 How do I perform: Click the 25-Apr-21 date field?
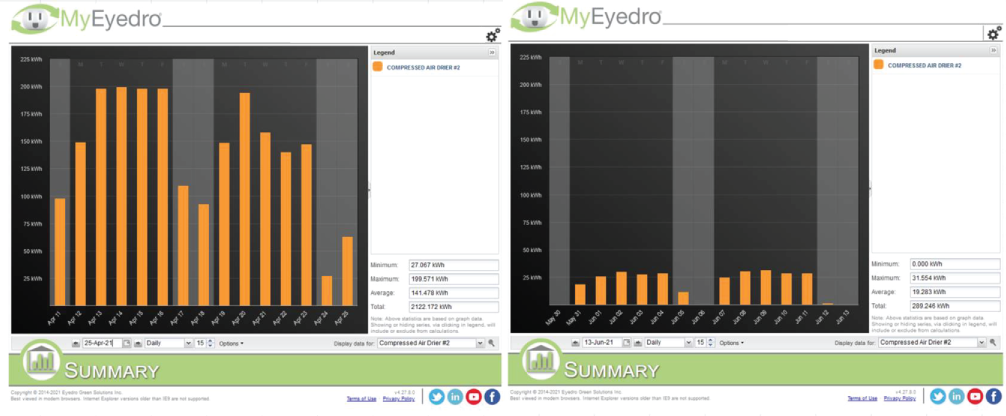tap(101, 343)
